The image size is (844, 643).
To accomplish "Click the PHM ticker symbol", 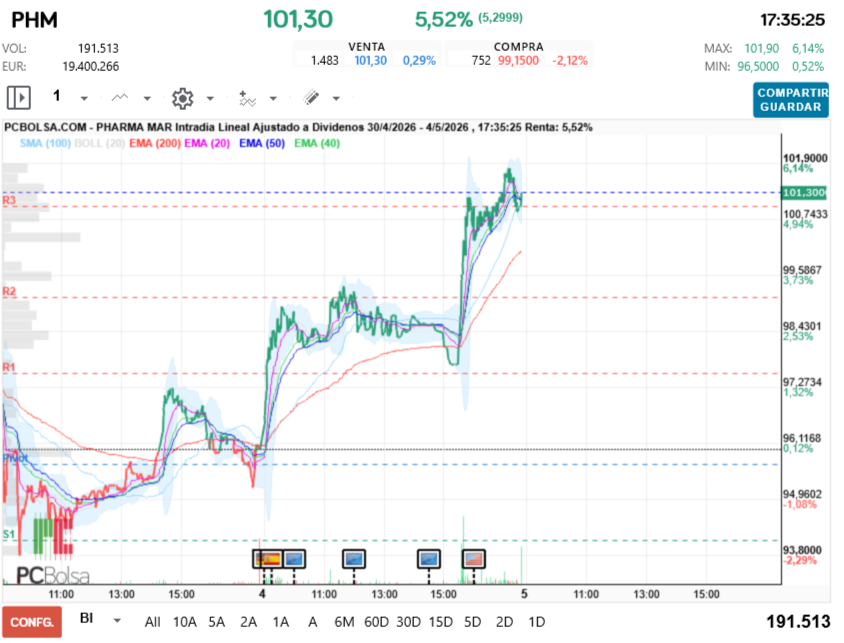I will 34,20.
